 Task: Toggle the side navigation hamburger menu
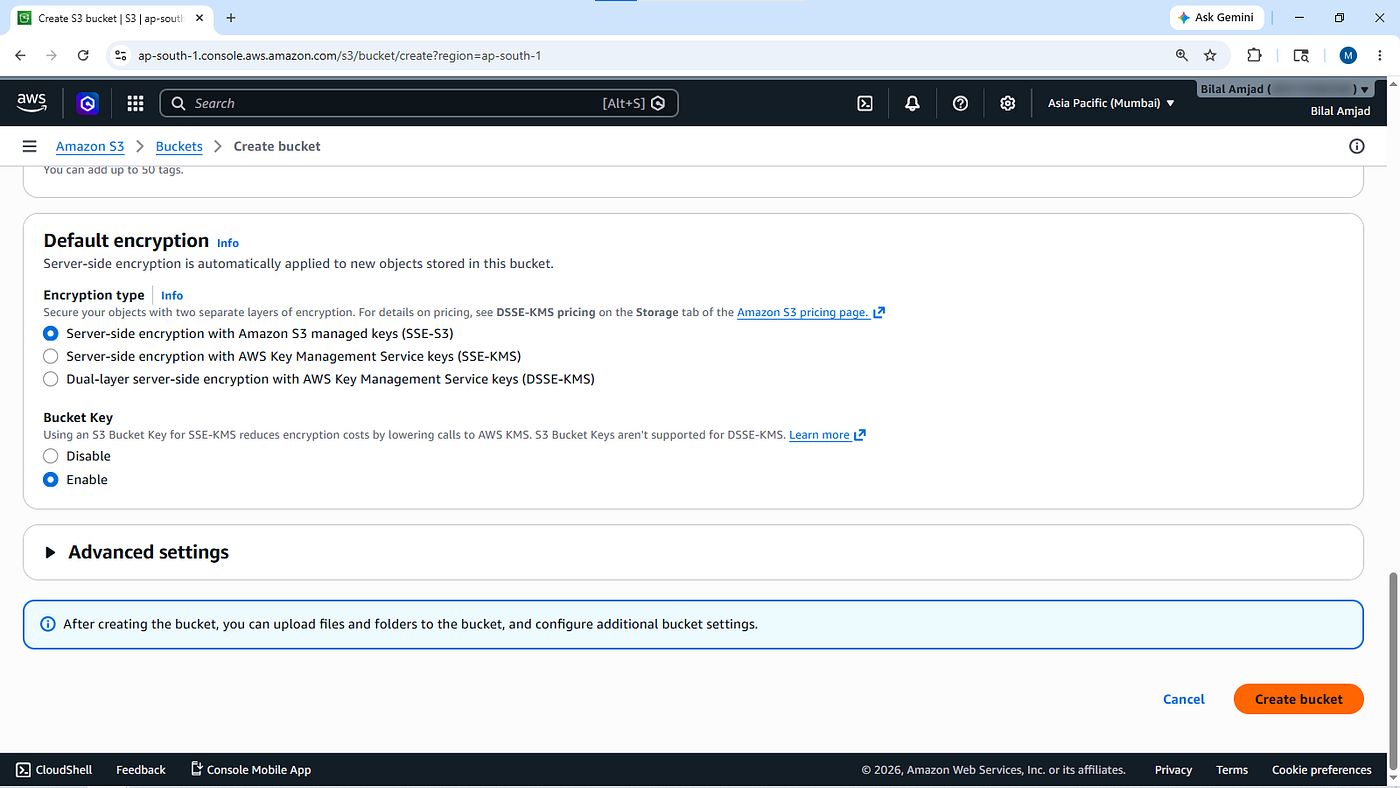point(29,146)
